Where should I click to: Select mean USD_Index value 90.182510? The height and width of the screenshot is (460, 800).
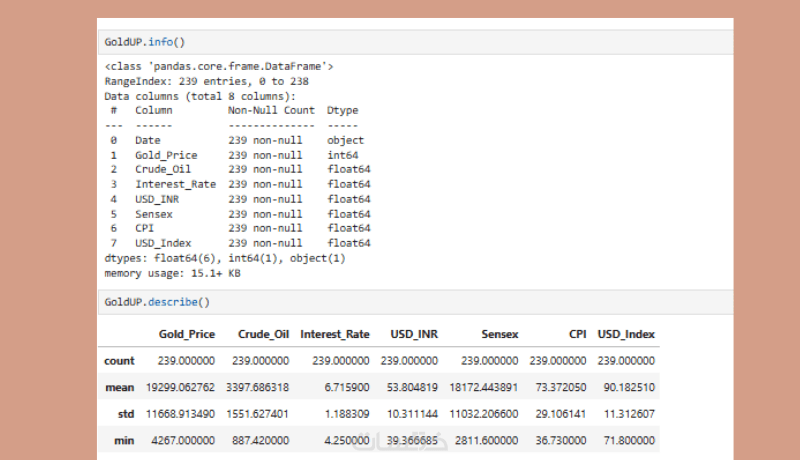point(629,388)
